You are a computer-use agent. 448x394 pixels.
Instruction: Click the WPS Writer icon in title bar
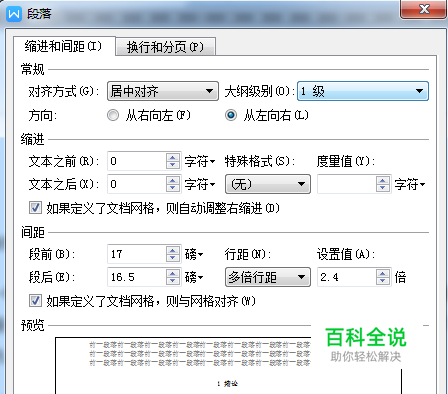[14, 14]
